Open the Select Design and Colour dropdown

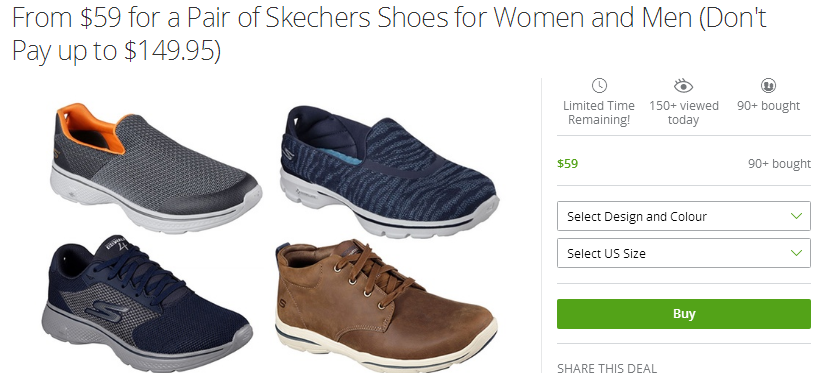point(683,216)
